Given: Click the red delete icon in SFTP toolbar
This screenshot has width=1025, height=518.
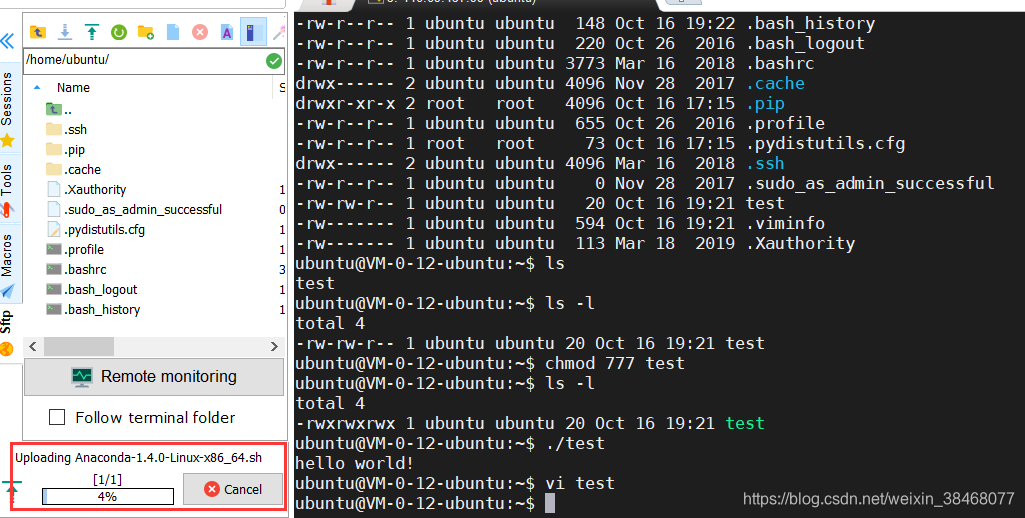Looking at the screenshot, I should (200, 31).
